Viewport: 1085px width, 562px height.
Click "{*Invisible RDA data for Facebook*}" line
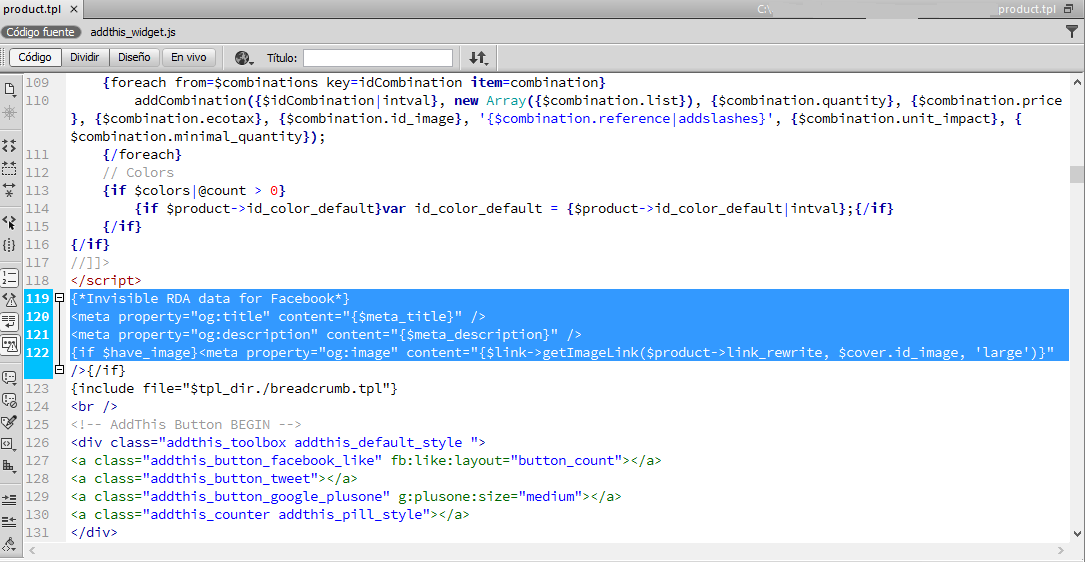[210, 298]
